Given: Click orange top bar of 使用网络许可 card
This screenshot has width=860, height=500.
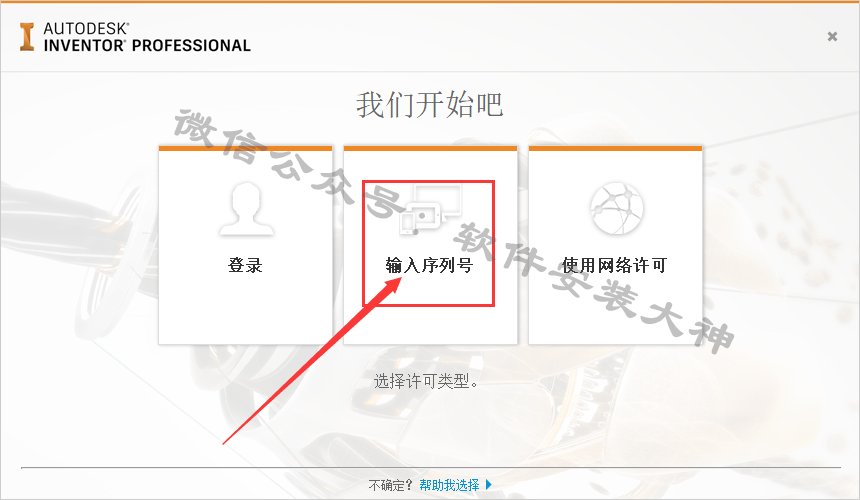Looking at the screenshot, I should [615, 148].
